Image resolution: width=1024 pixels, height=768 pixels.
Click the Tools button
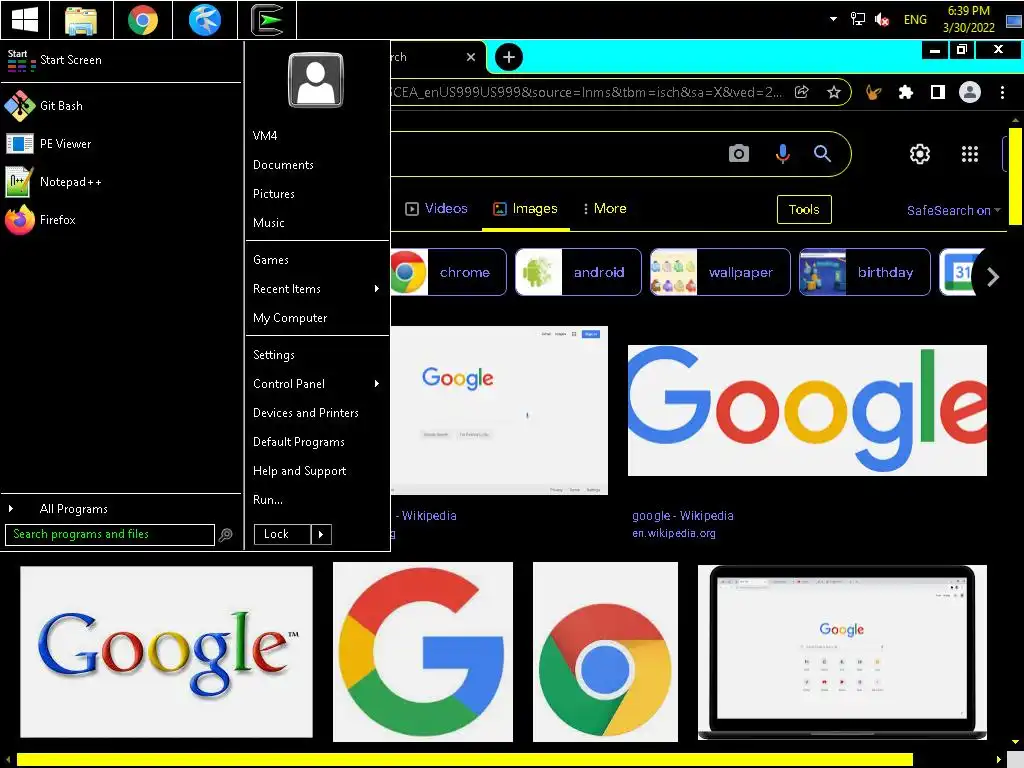(804, 210)
